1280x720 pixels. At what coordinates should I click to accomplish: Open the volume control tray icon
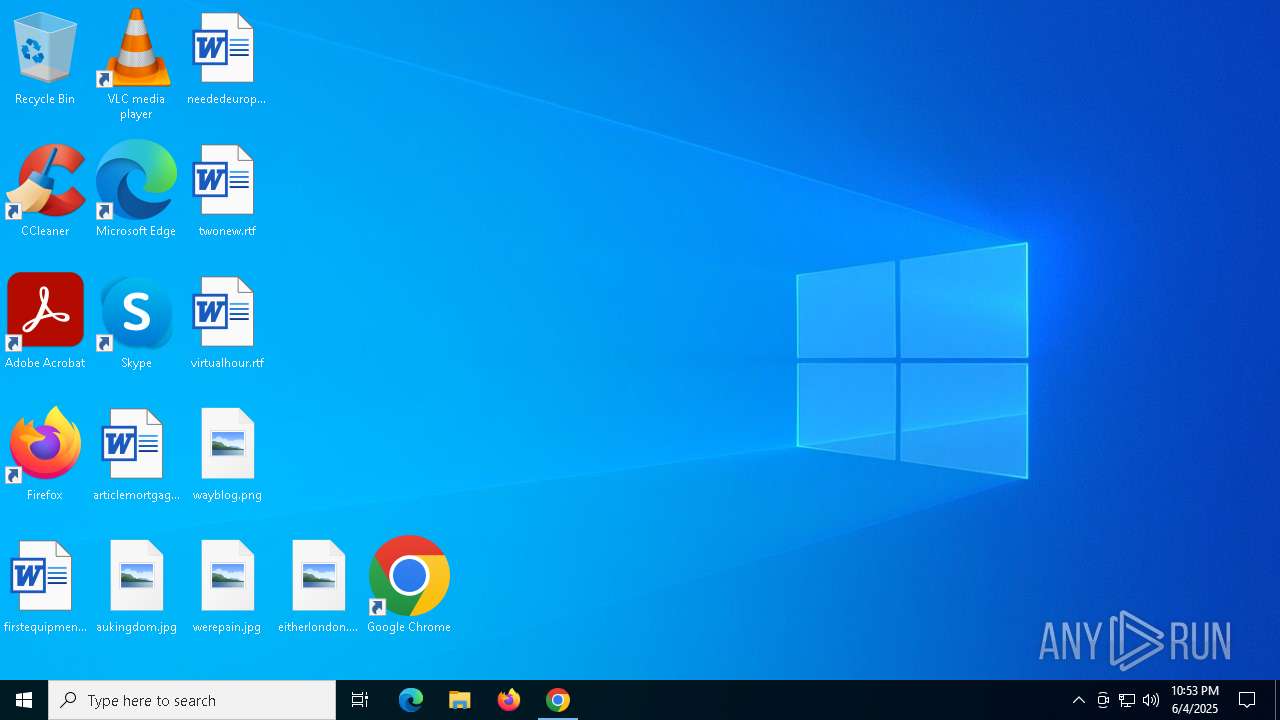pos(1151,700)
